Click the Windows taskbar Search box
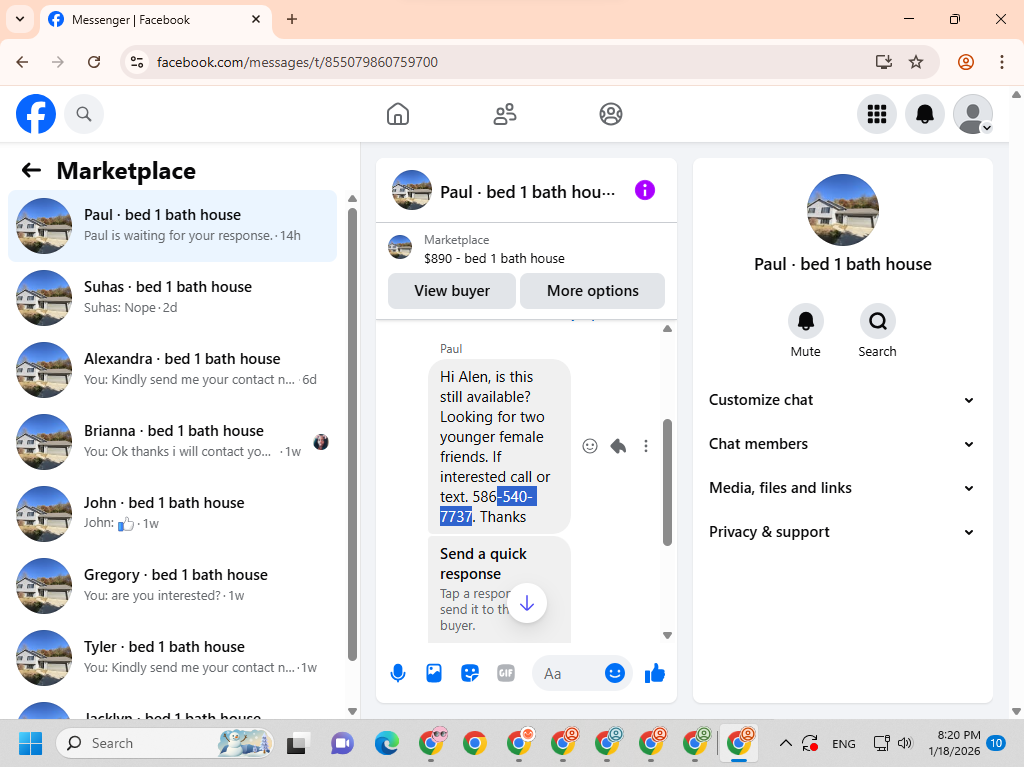The width and height of the screenshot is (1024, 767). 165,743
